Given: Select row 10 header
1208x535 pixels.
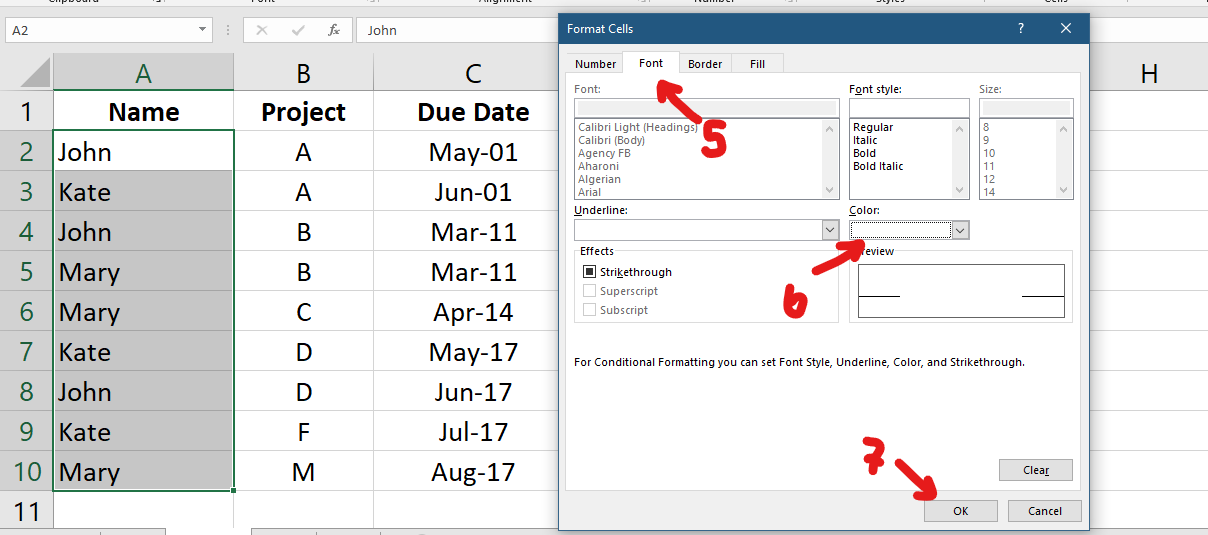Looking at the screenshot, I should tap(26, 472).
